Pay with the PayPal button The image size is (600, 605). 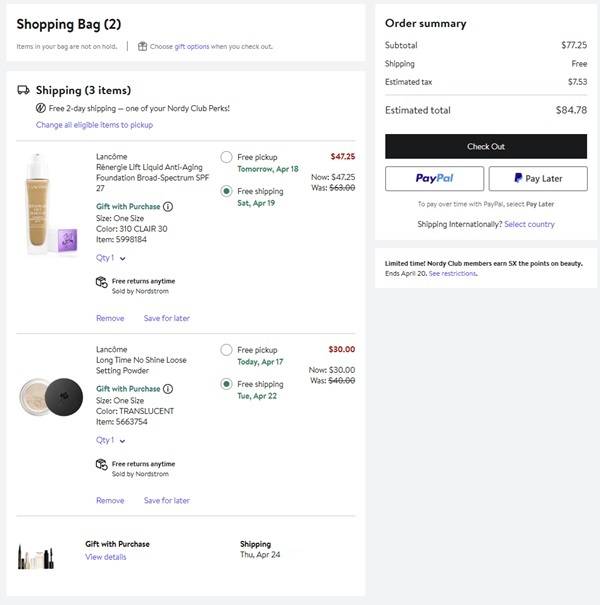point(434,178)
